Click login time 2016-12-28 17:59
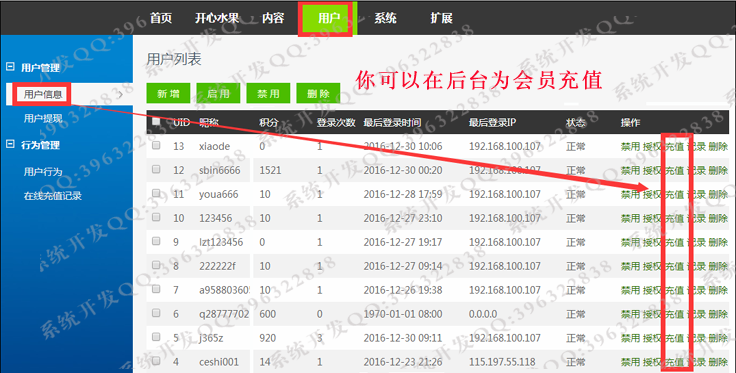 (403, 194)
